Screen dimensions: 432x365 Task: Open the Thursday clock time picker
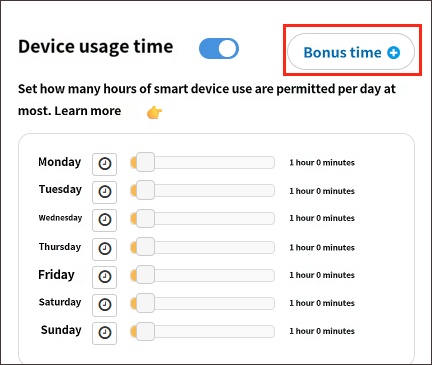point(104,249)
